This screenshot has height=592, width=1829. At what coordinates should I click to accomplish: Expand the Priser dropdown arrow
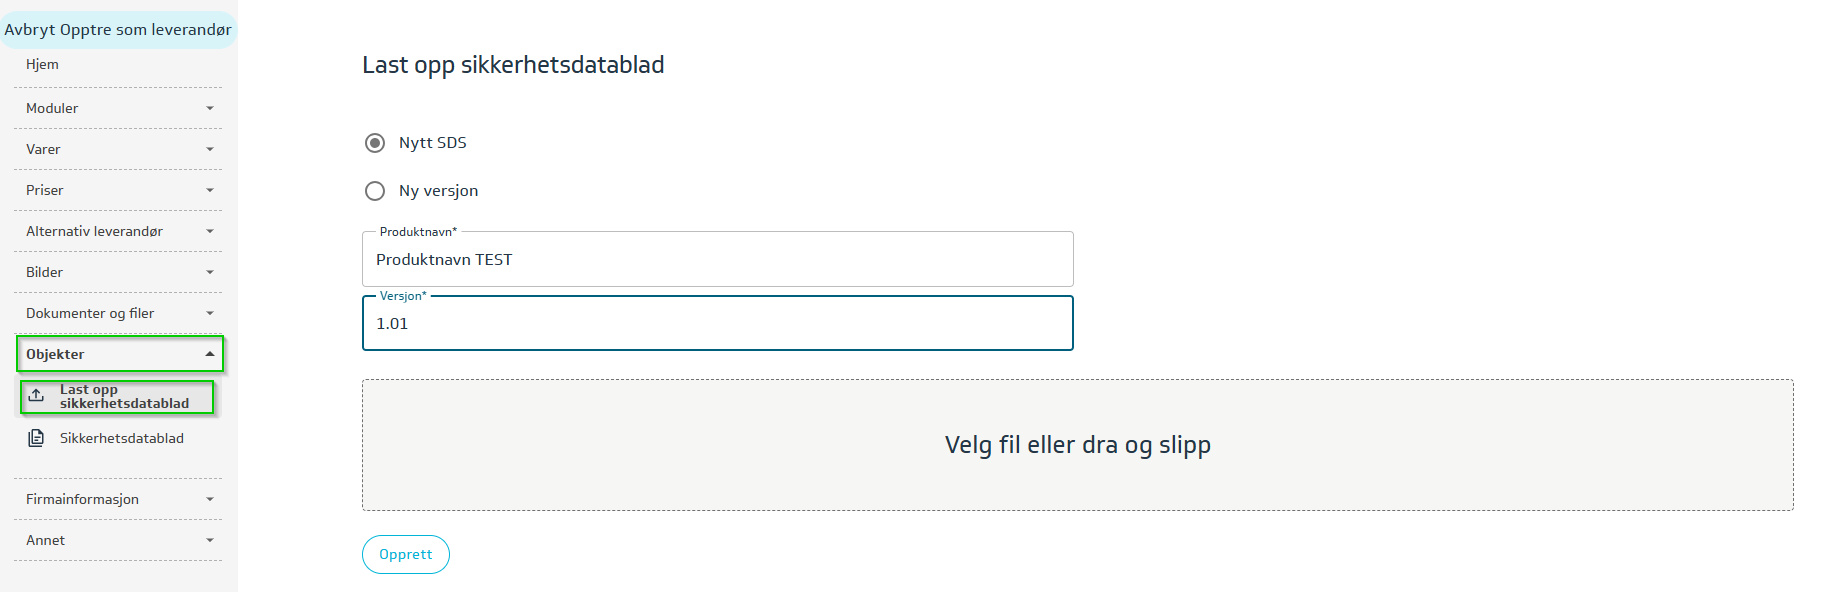(210, 190)
